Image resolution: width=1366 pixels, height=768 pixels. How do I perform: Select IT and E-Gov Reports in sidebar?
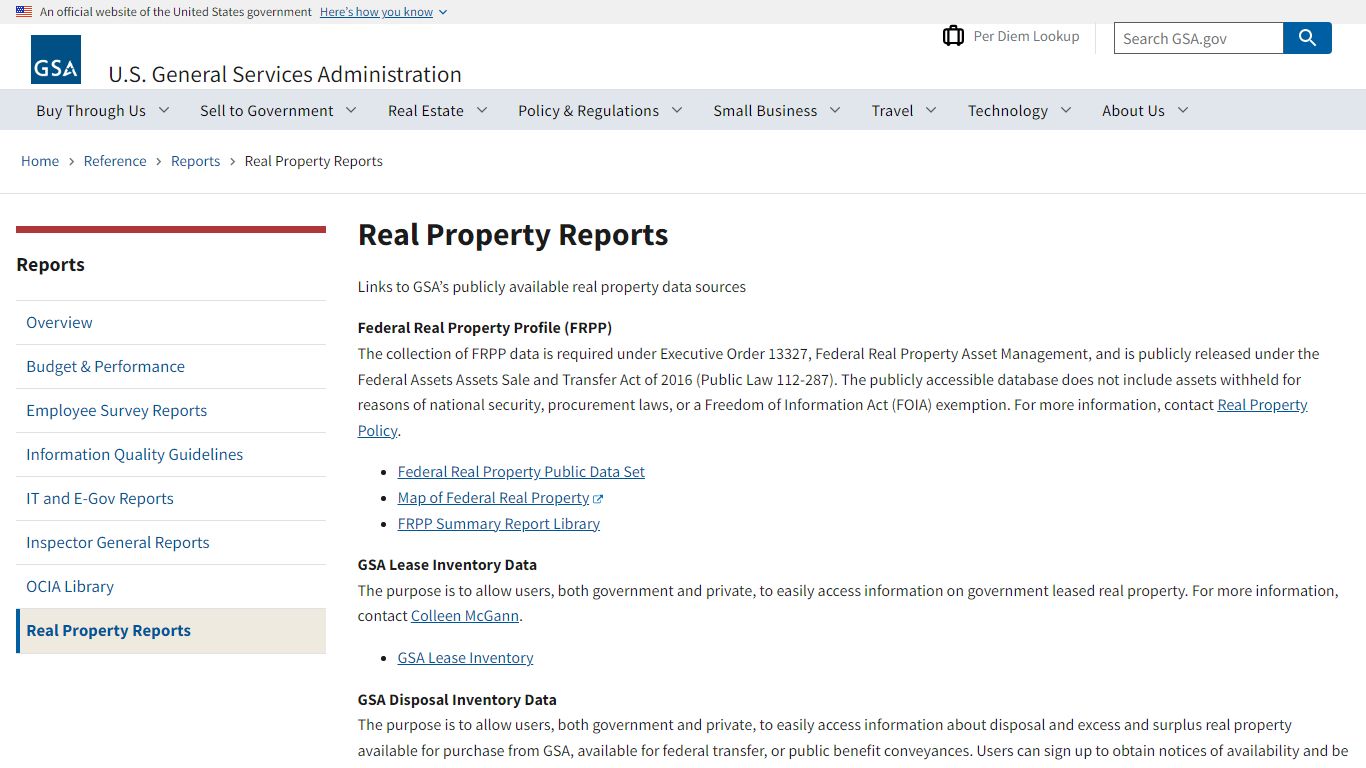coord(171,498)
